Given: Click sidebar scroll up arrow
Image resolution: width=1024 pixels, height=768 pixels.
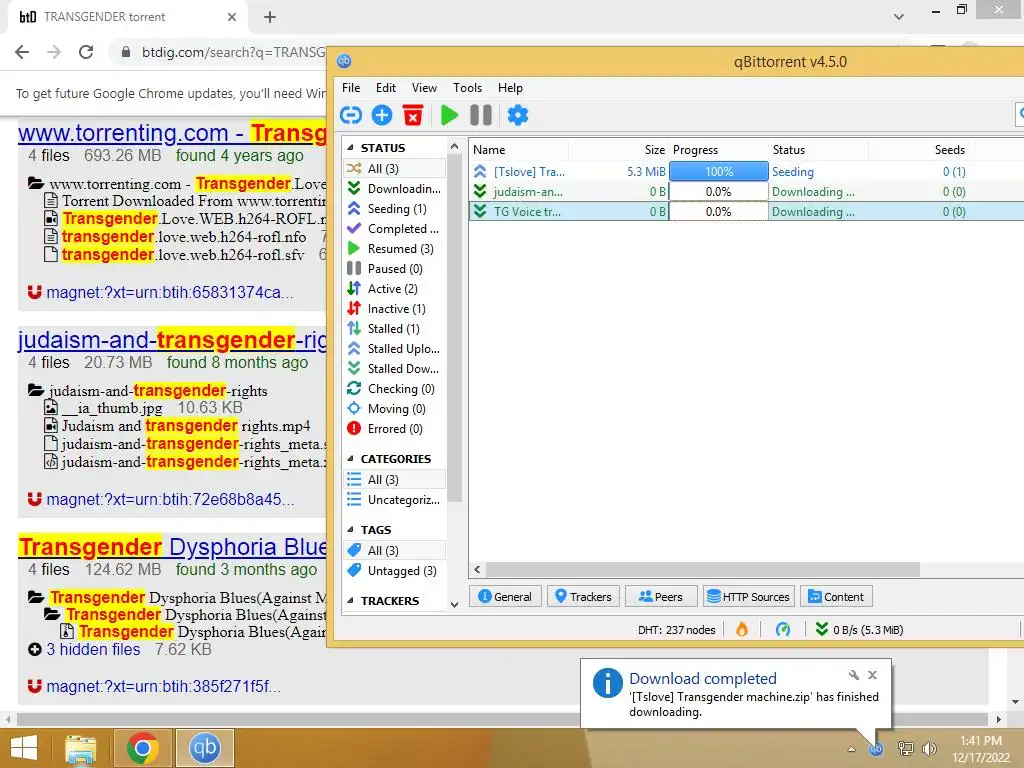Looking at the screenshot, I should point(455,146).
